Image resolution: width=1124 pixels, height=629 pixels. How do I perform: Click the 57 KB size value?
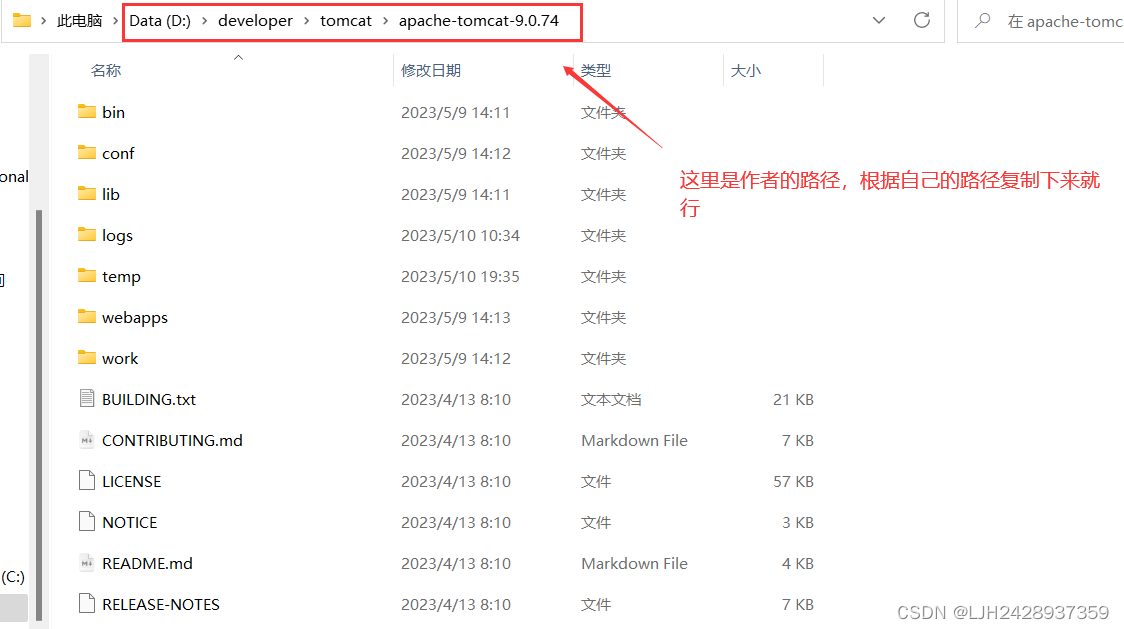(x=794, y=481)
